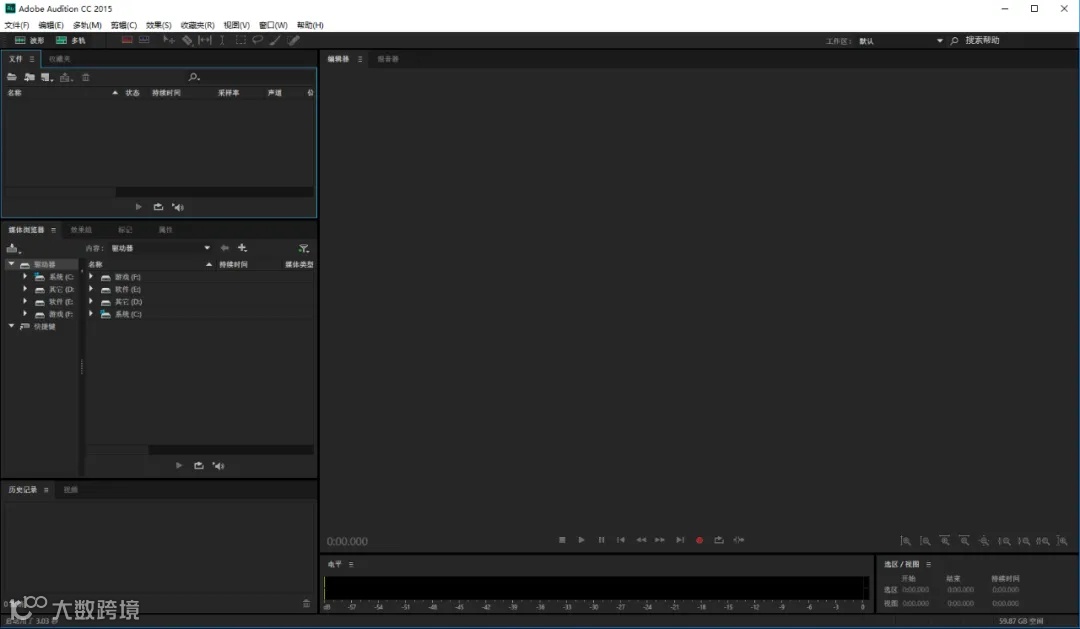Switch to Waveform (波形) editor view
Viewport: 1080px width, 629px height.
[x=29, y=41]
